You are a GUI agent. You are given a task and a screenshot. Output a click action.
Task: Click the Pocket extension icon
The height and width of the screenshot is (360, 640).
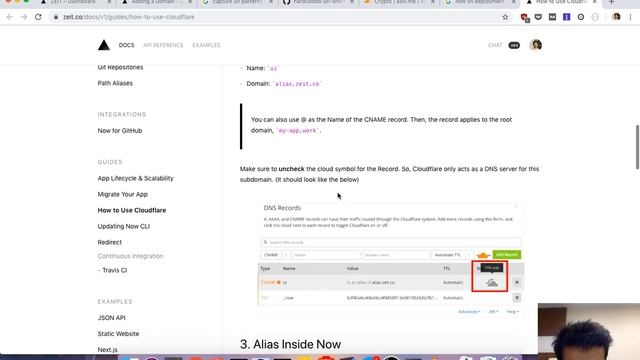click(x=538, y=17)
